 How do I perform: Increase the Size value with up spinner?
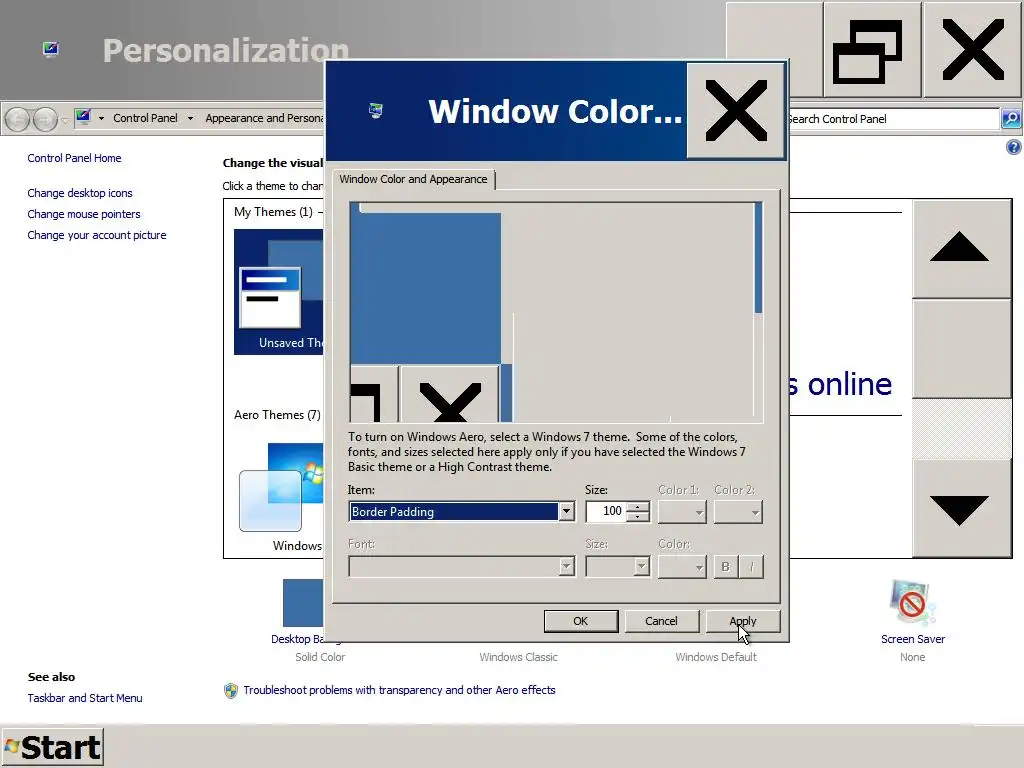637,507
